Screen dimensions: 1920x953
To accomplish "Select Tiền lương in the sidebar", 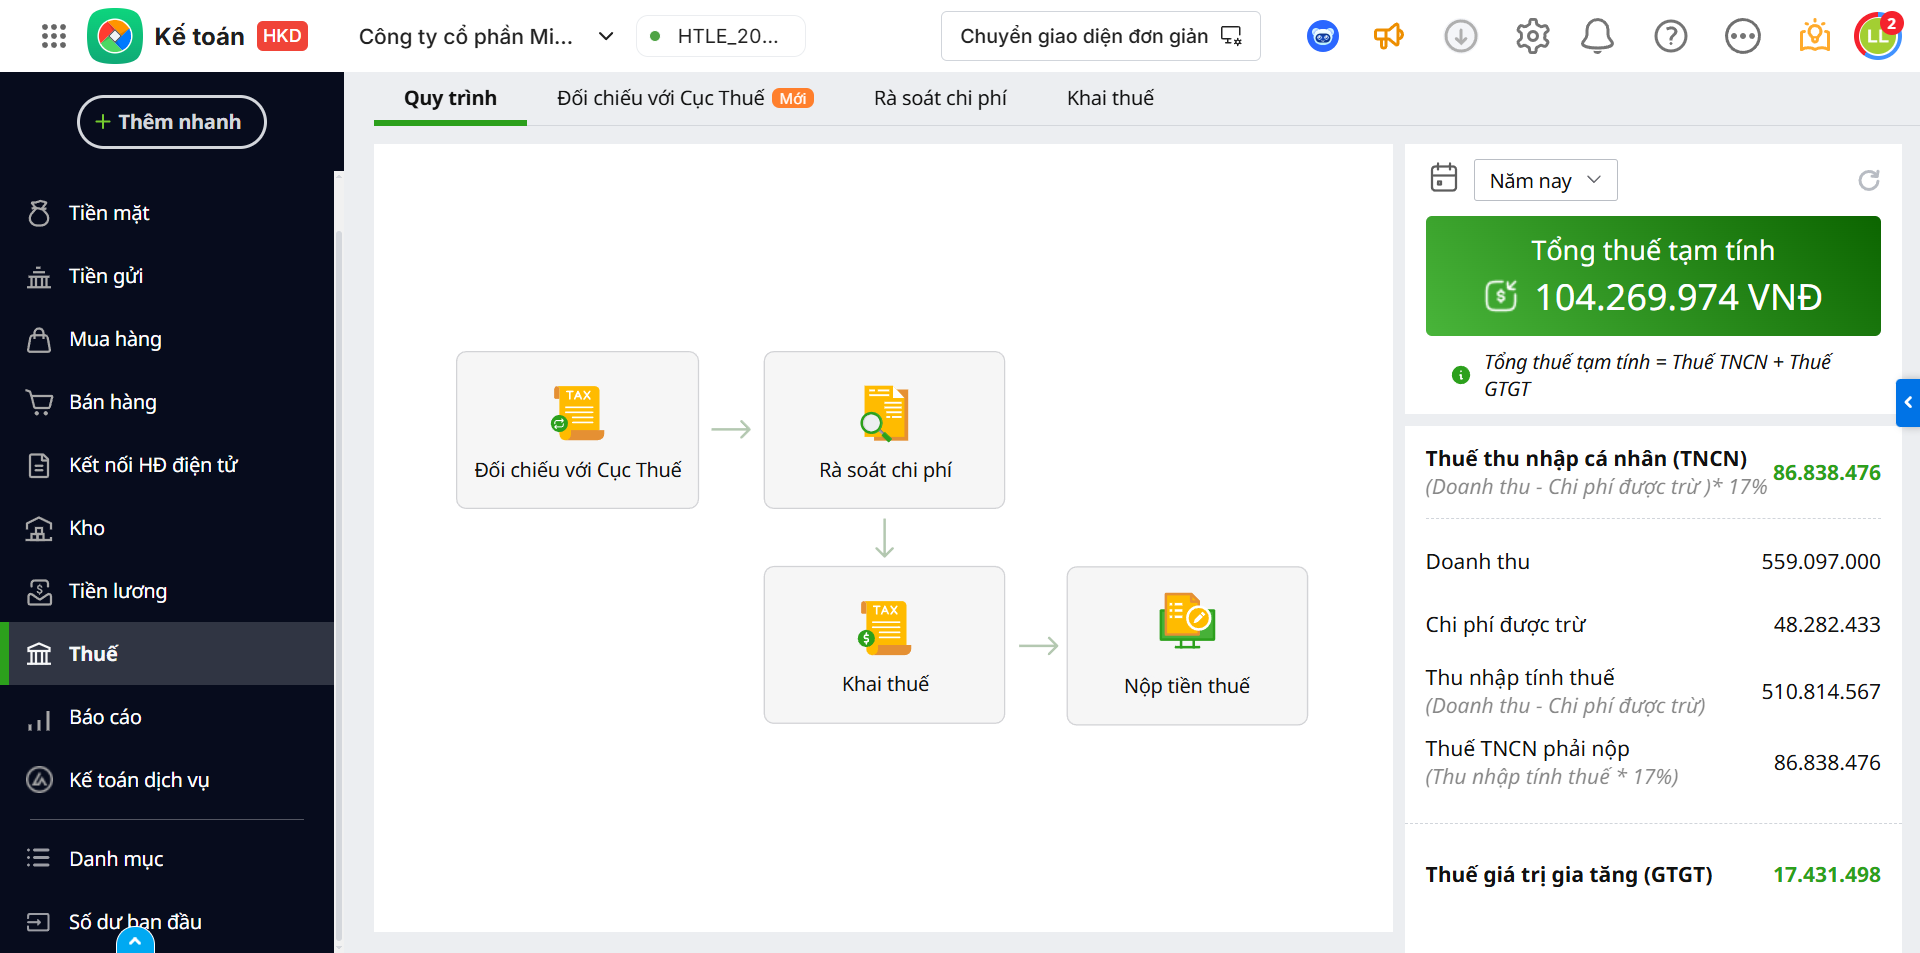I will (118, 591).
